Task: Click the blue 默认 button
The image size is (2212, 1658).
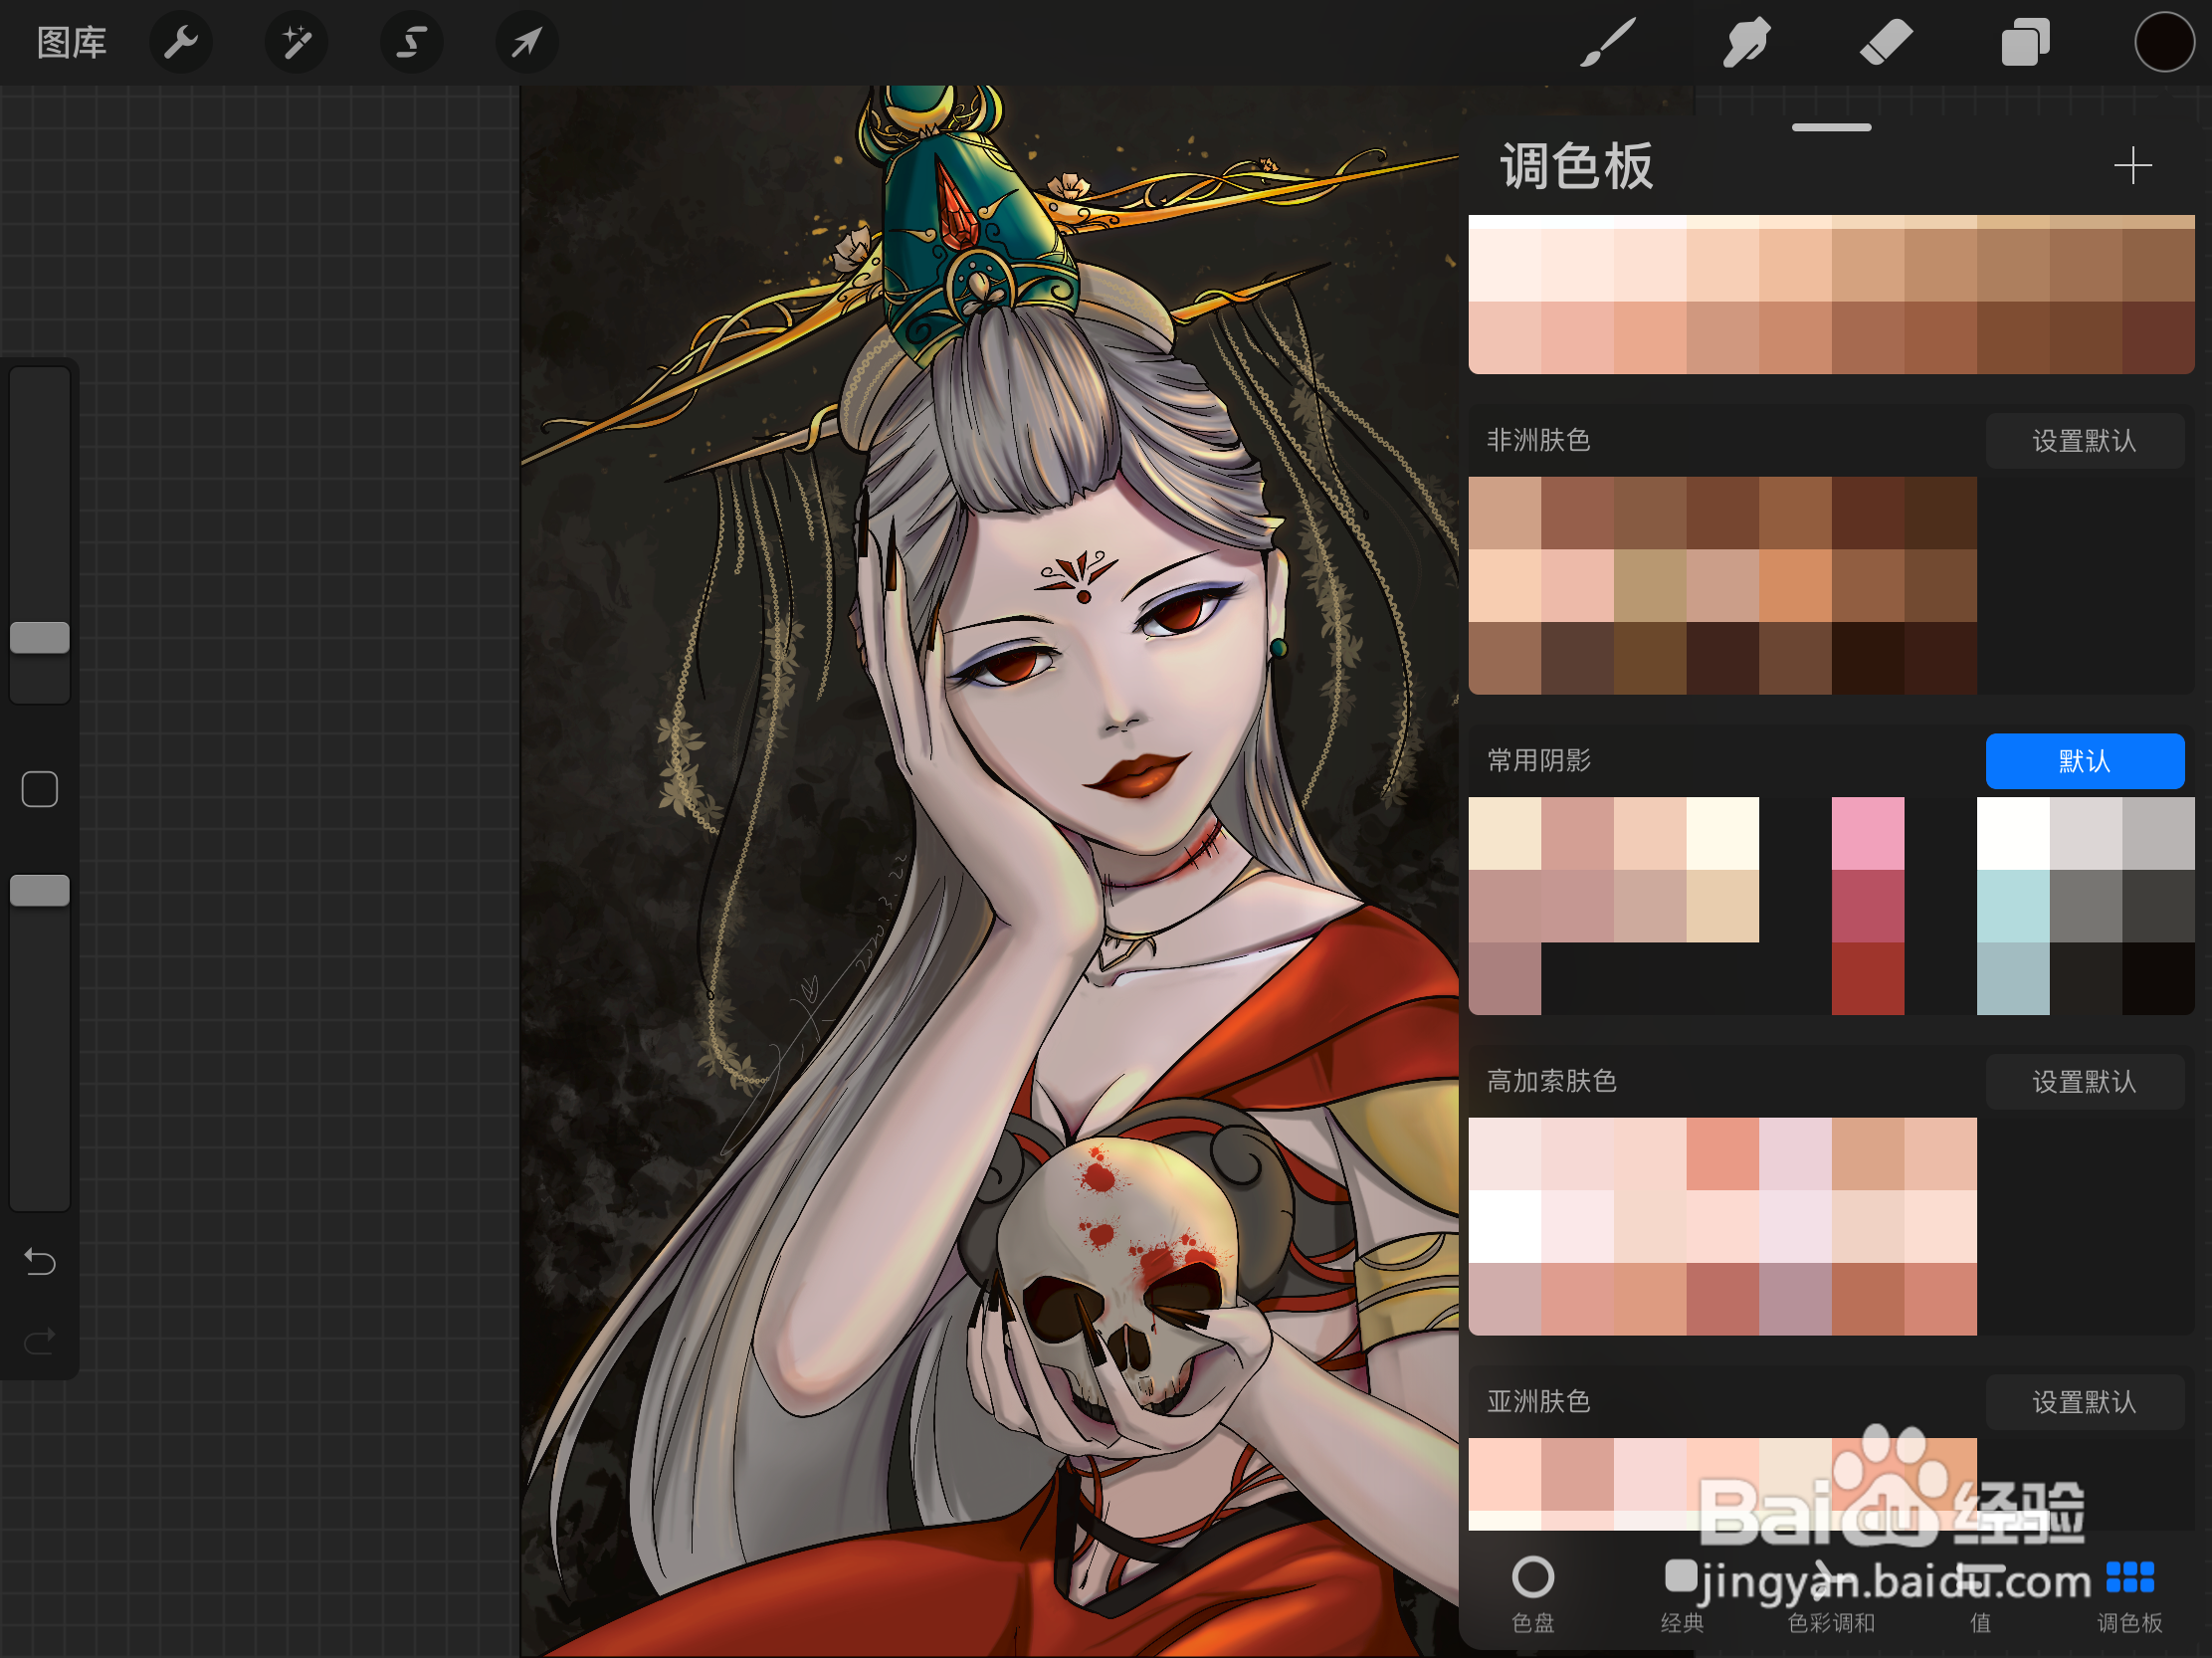Action: (2084, 761)
